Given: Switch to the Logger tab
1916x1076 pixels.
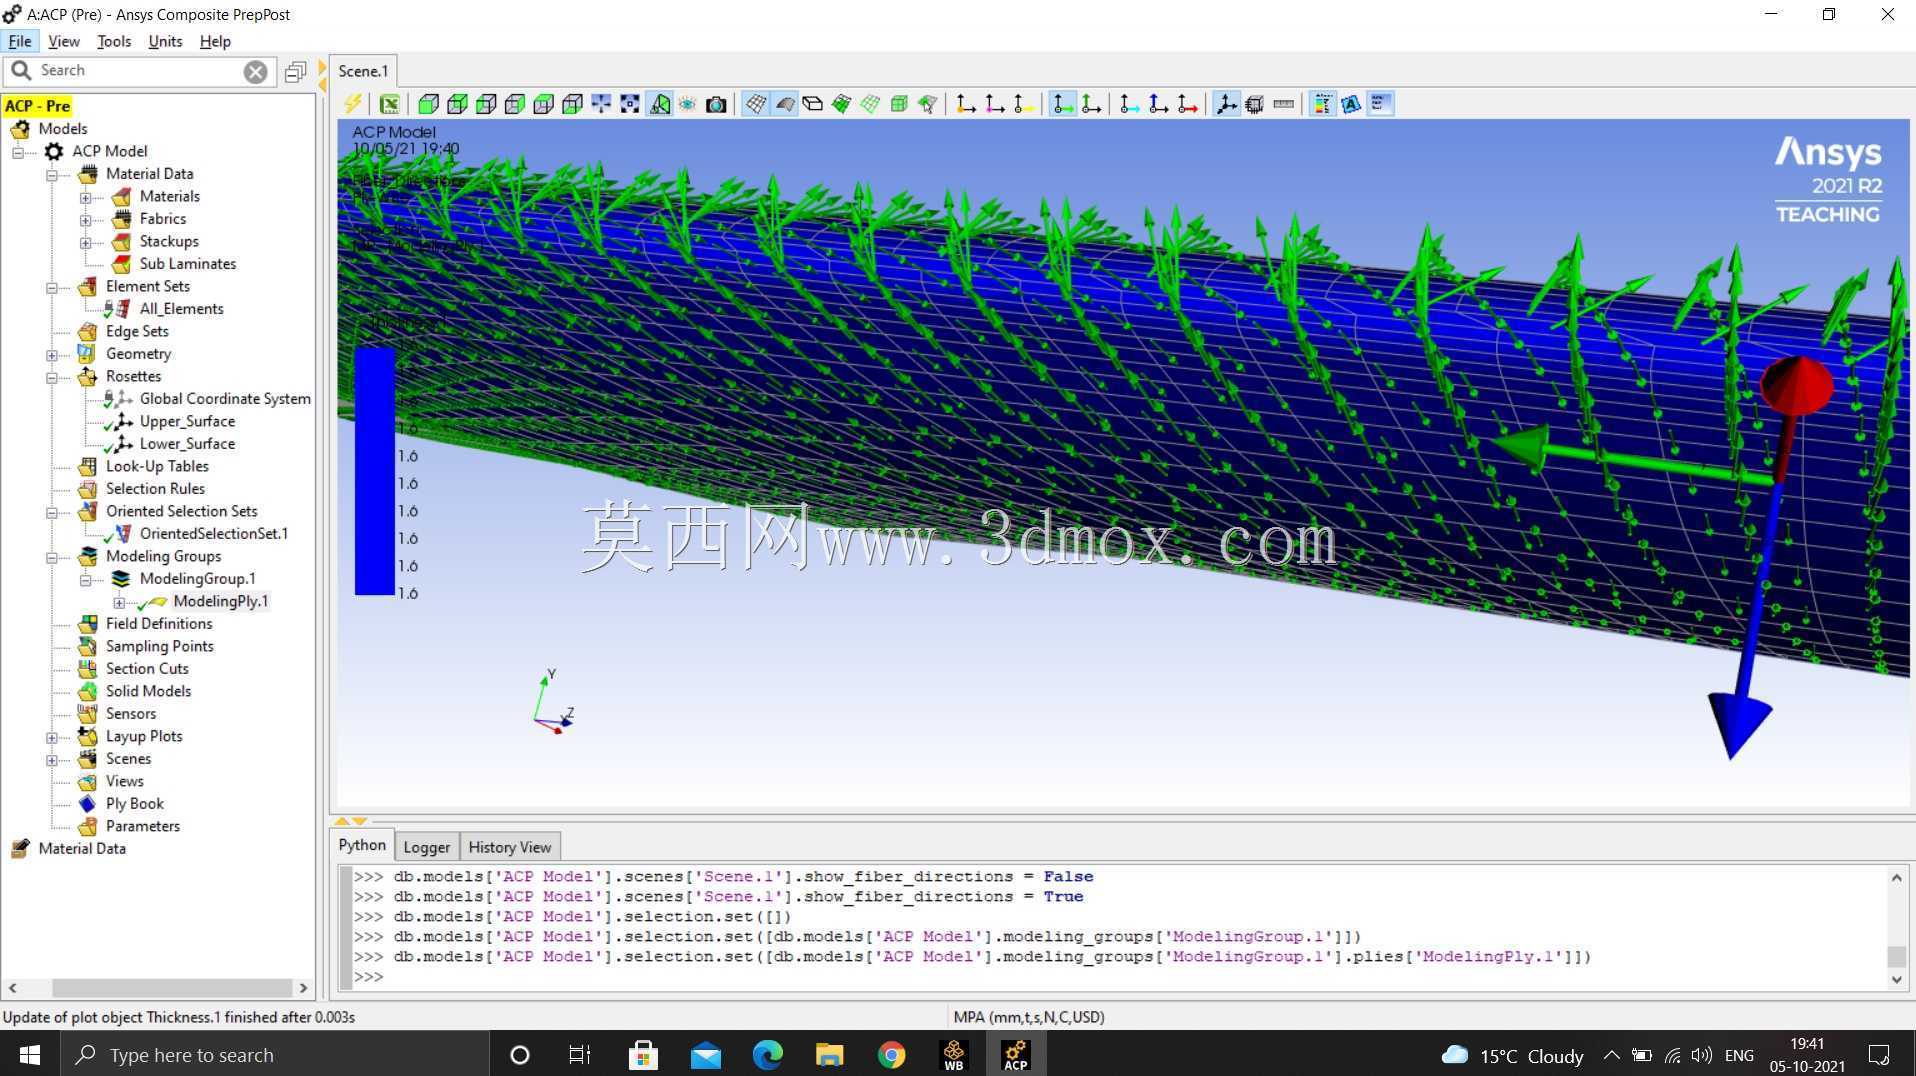Looking at the screenshot, I should point(426,847).
